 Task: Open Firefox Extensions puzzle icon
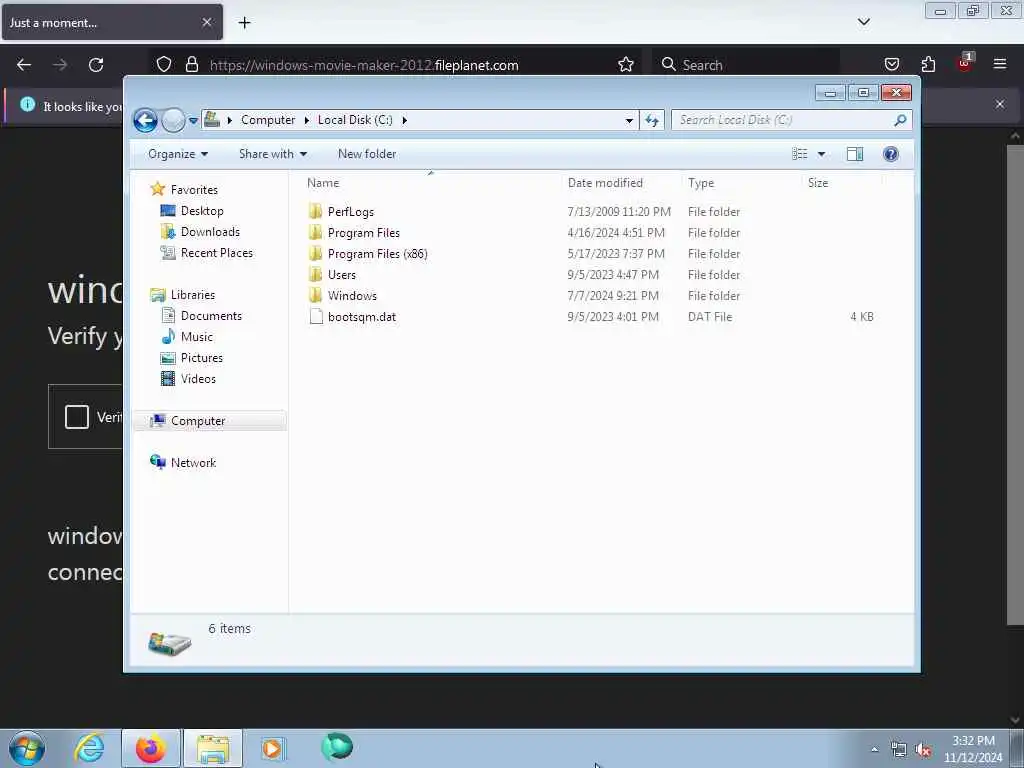point(928,65)
